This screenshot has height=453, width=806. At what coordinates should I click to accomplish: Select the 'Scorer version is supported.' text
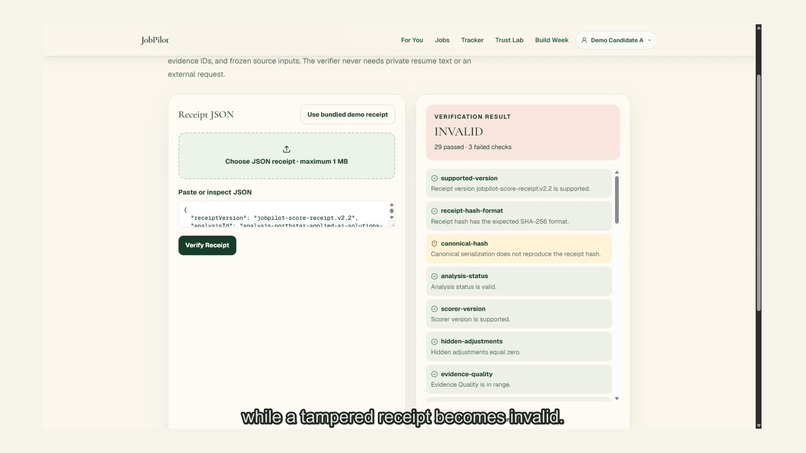pyautogui.click(x=470, y=319)
